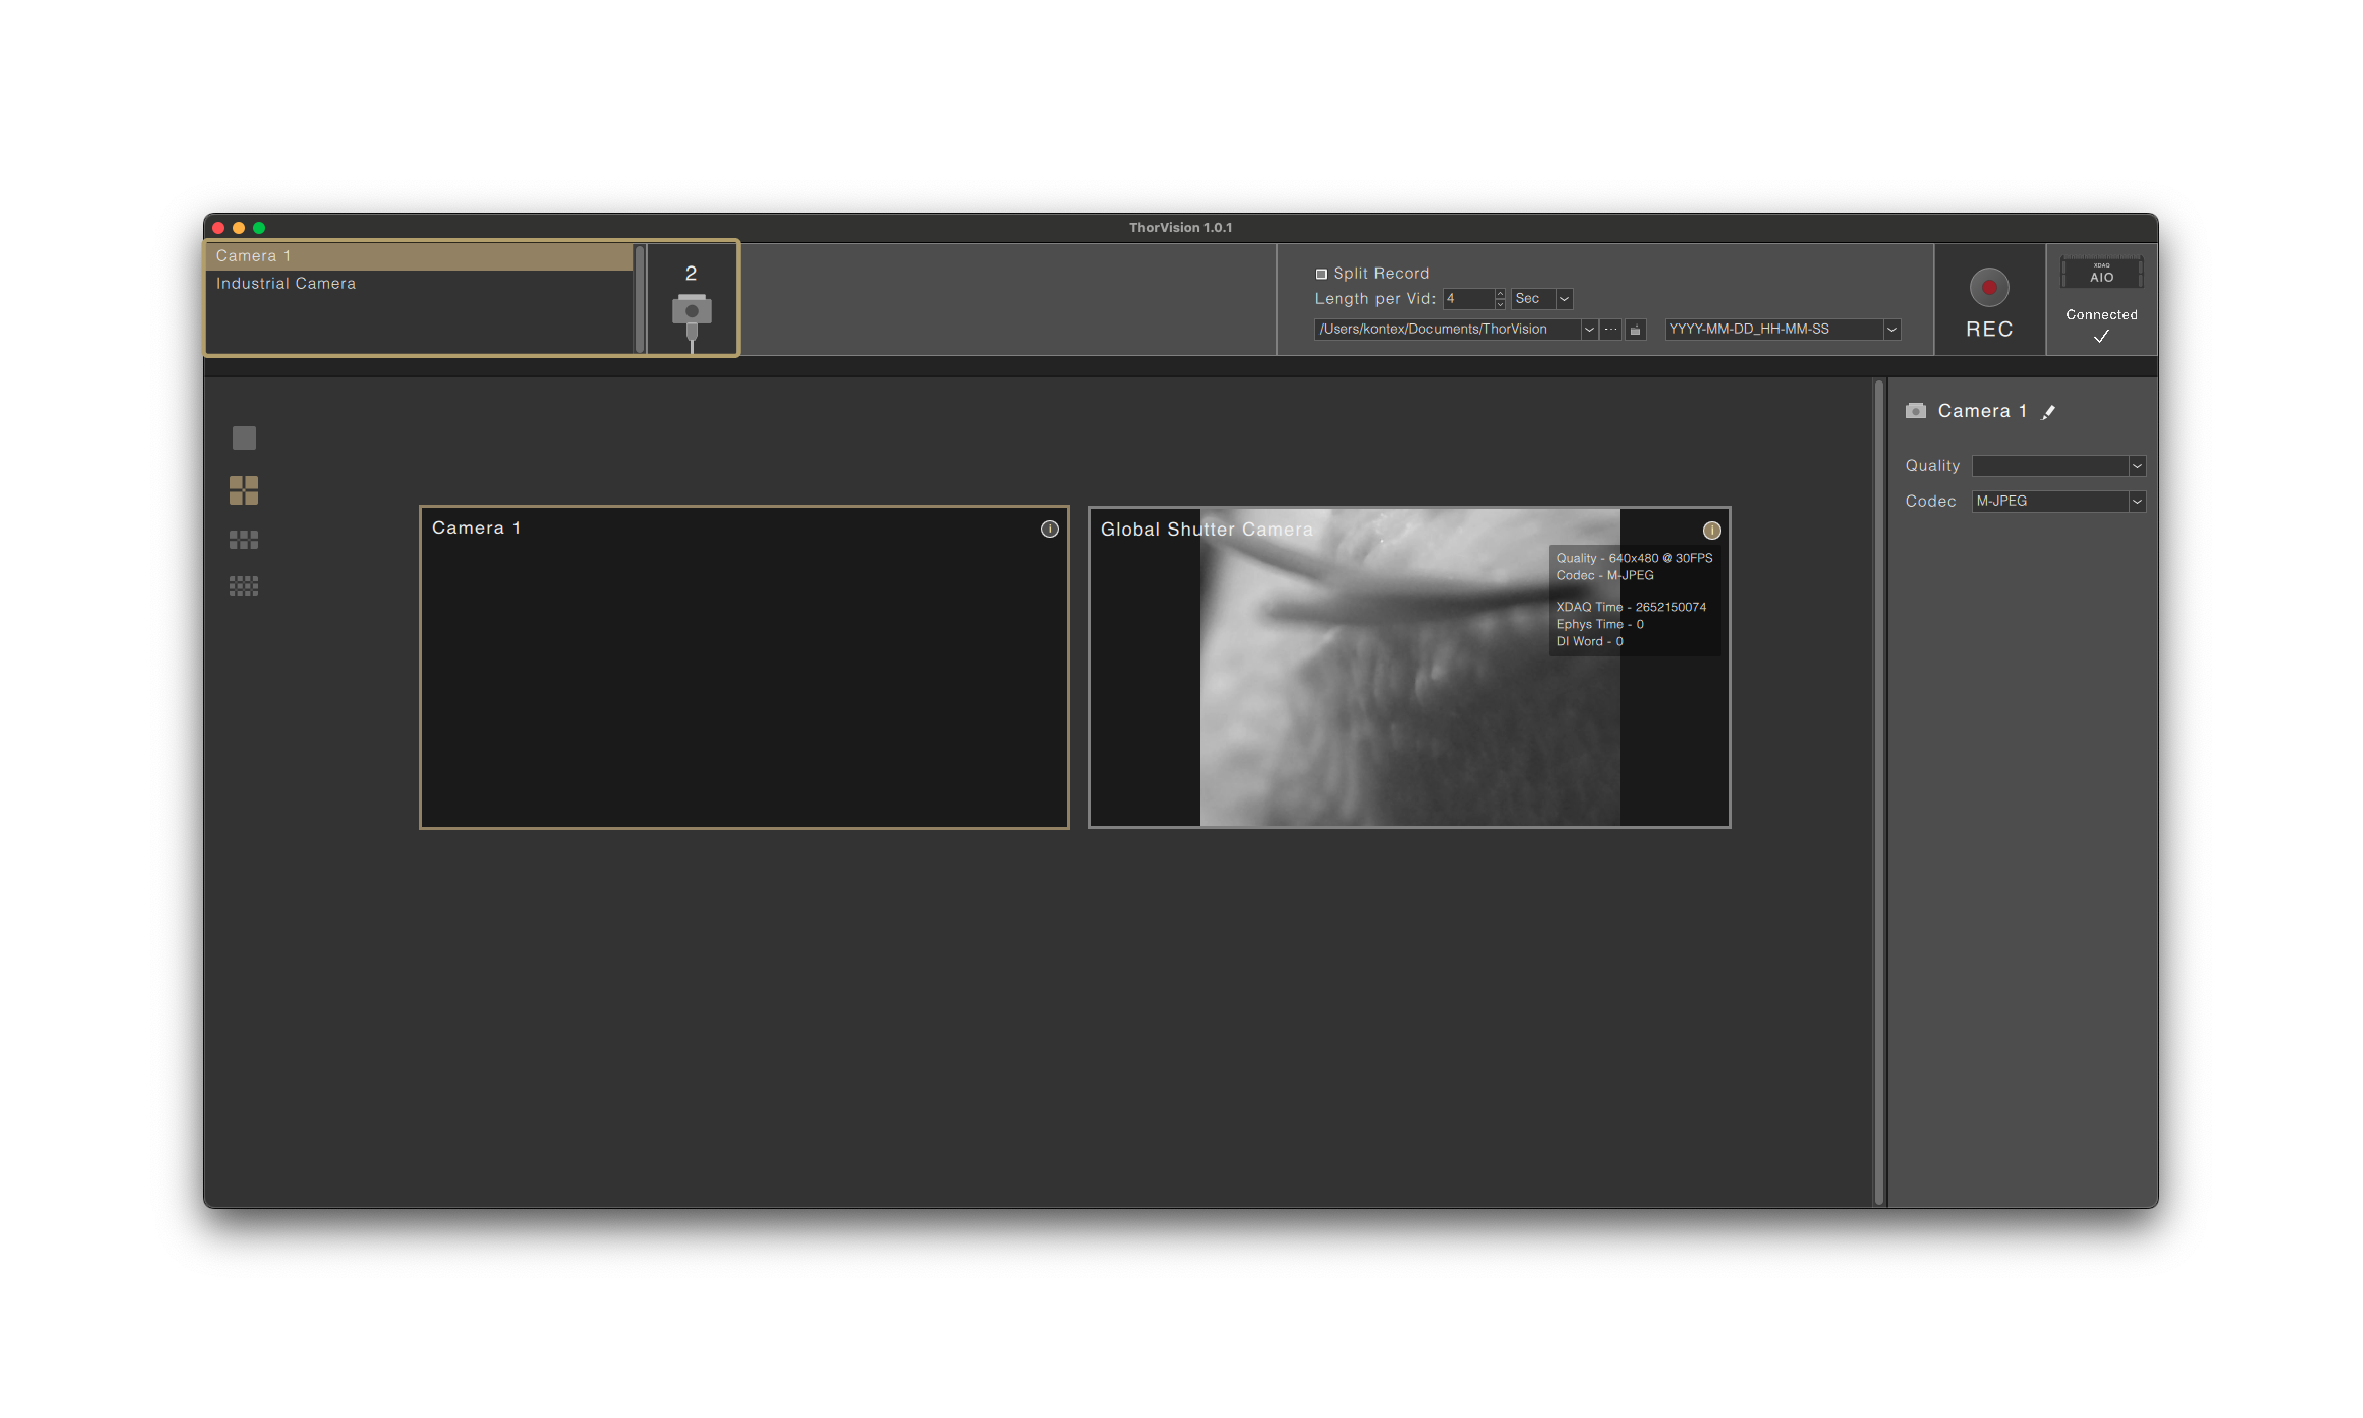
Task: Click the browse button next to save path
Action: [1610, 329]
